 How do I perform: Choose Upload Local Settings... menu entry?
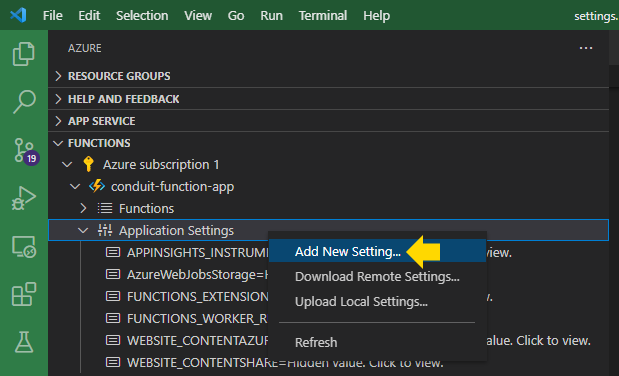[x=377, y=302]
